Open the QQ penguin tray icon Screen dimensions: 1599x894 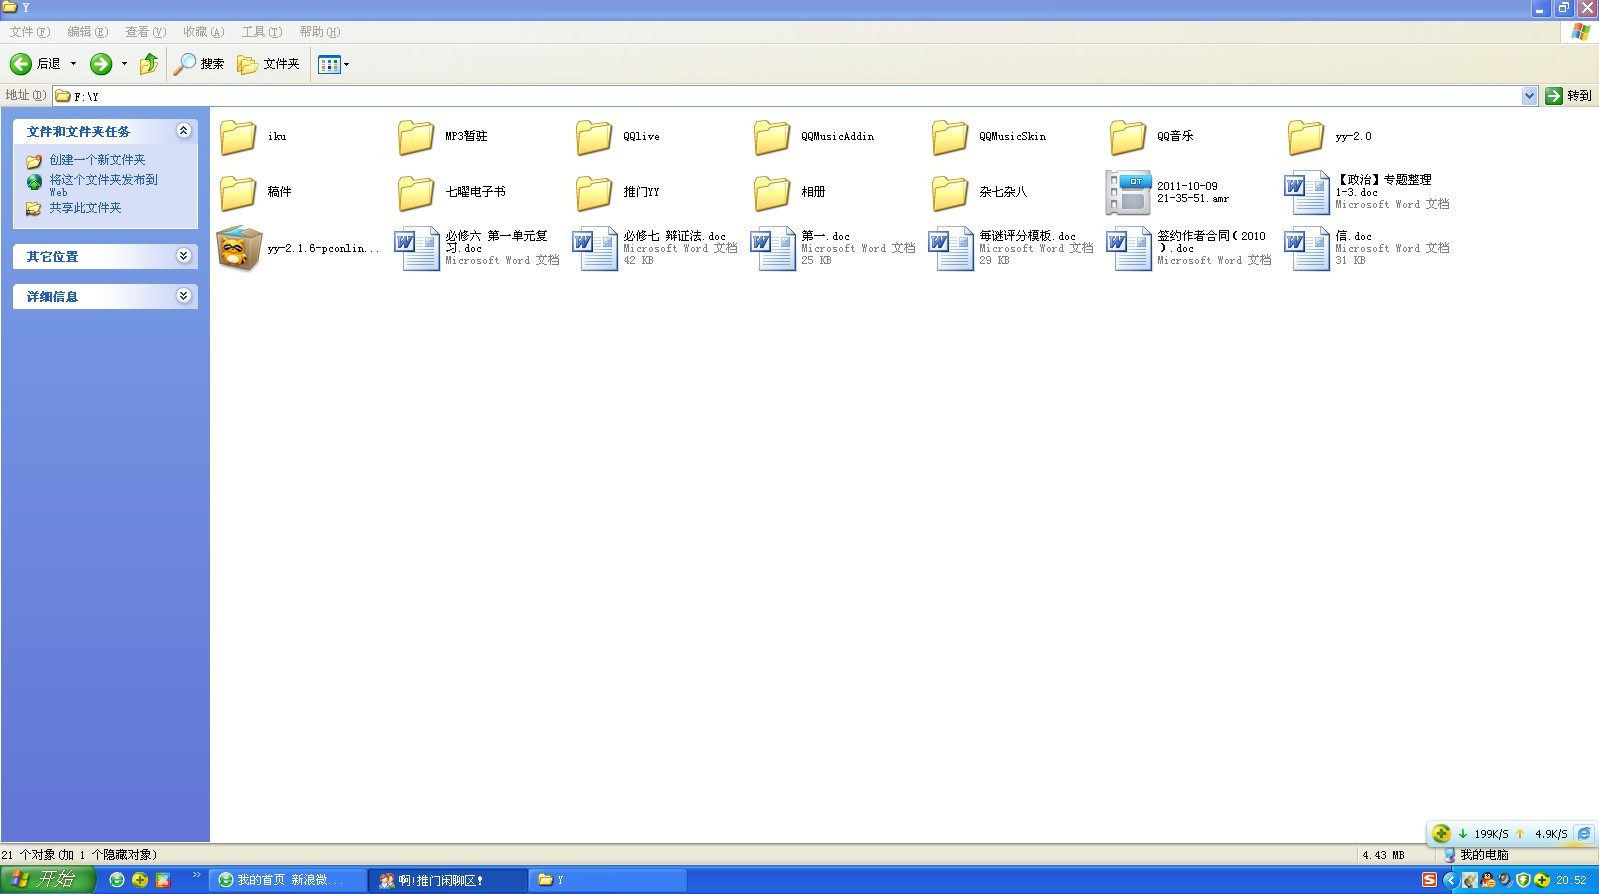pos(1488,880)
